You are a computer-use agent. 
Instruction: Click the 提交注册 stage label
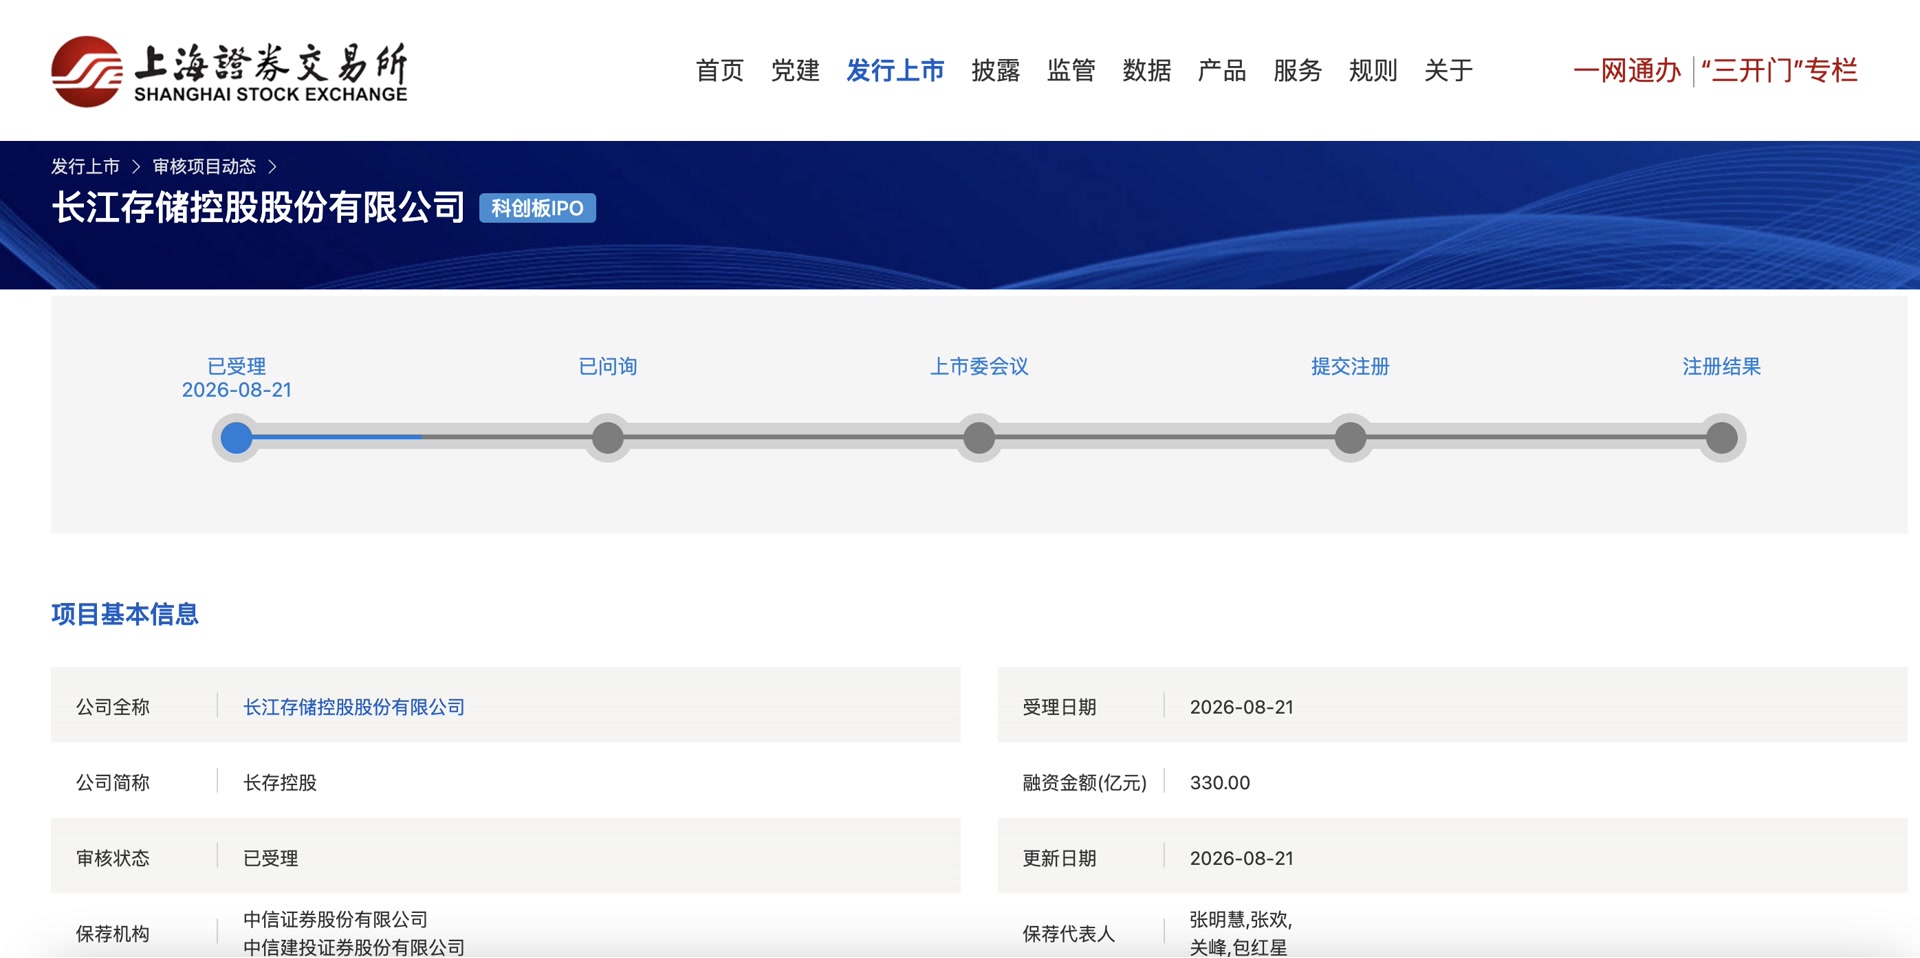click(x=1350, y=366)
